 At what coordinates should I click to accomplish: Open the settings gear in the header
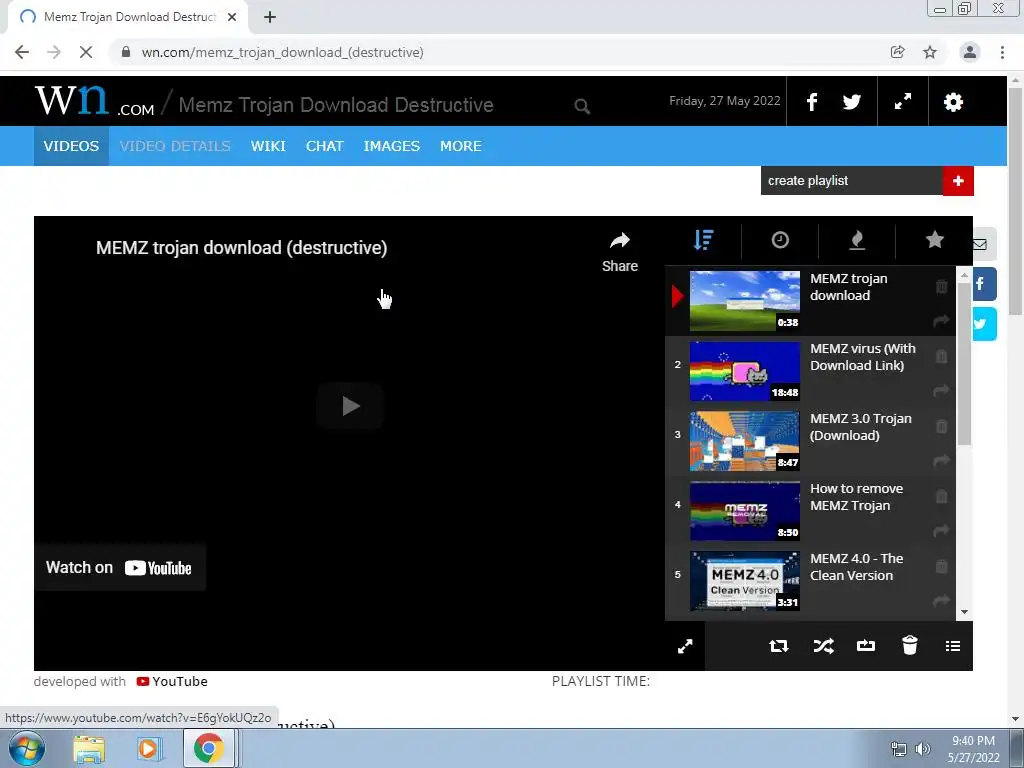[953, 102]
